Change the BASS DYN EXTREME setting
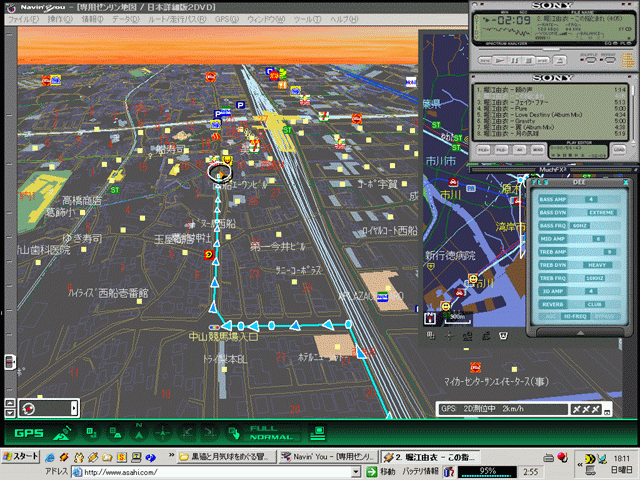This screenshot has height=480, width=640. pos(602,213)
